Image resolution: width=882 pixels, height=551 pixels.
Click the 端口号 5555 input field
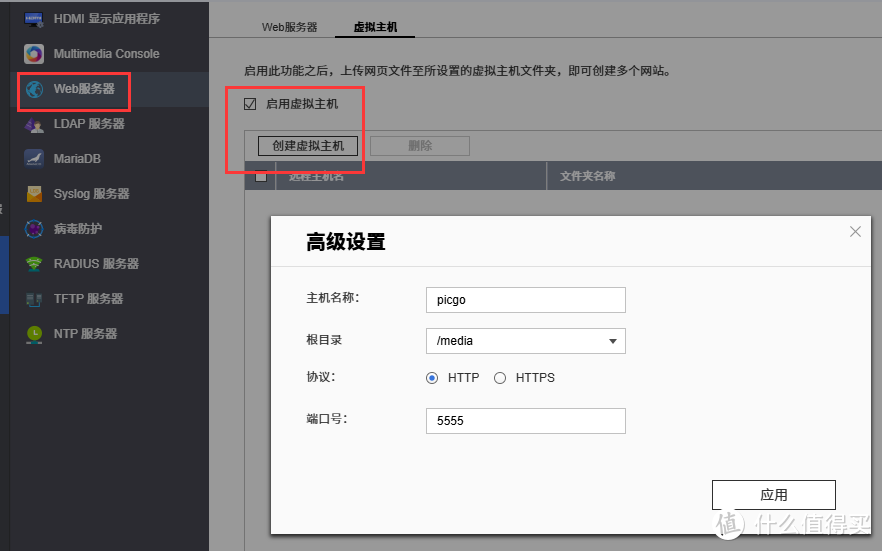click(x=525, y=421)
